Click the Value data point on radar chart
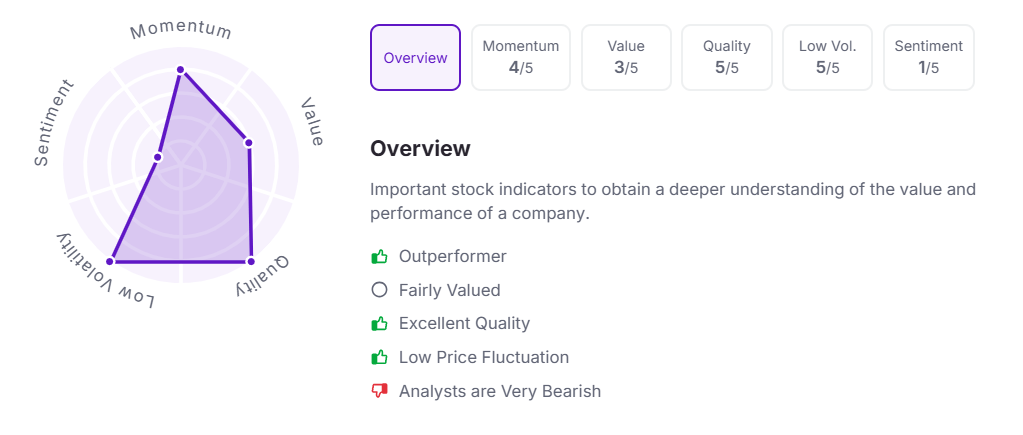Viewport: 1023px width, 435px height. 248,143
